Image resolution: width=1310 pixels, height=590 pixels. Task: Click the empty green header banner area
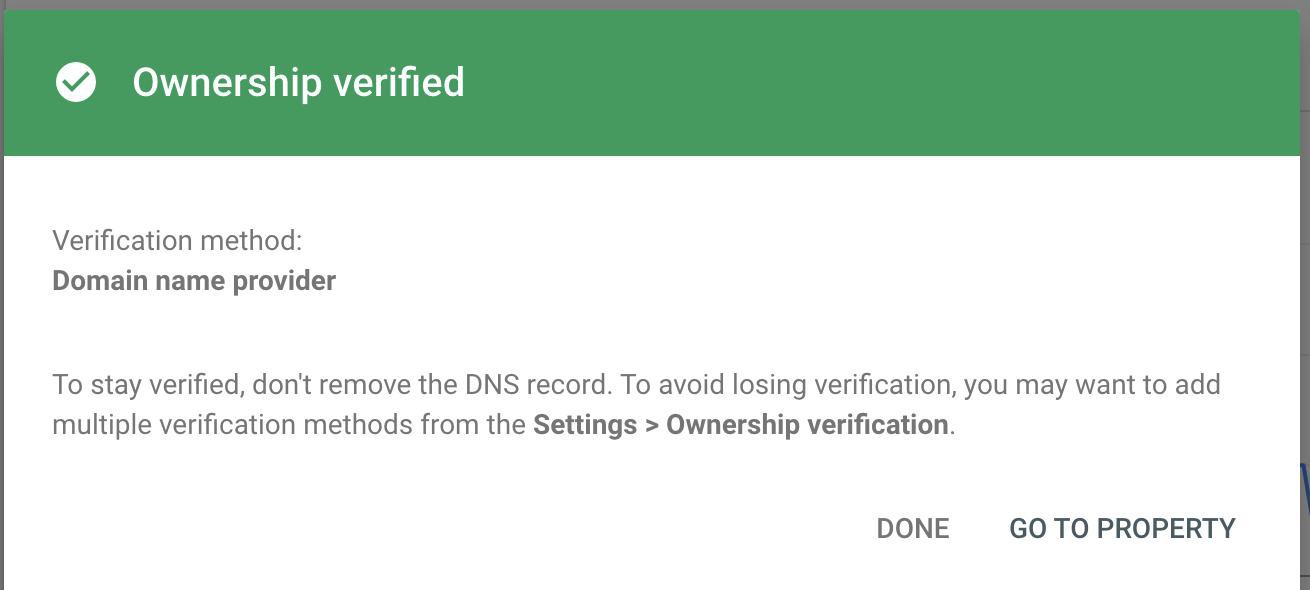coord(880,82)
